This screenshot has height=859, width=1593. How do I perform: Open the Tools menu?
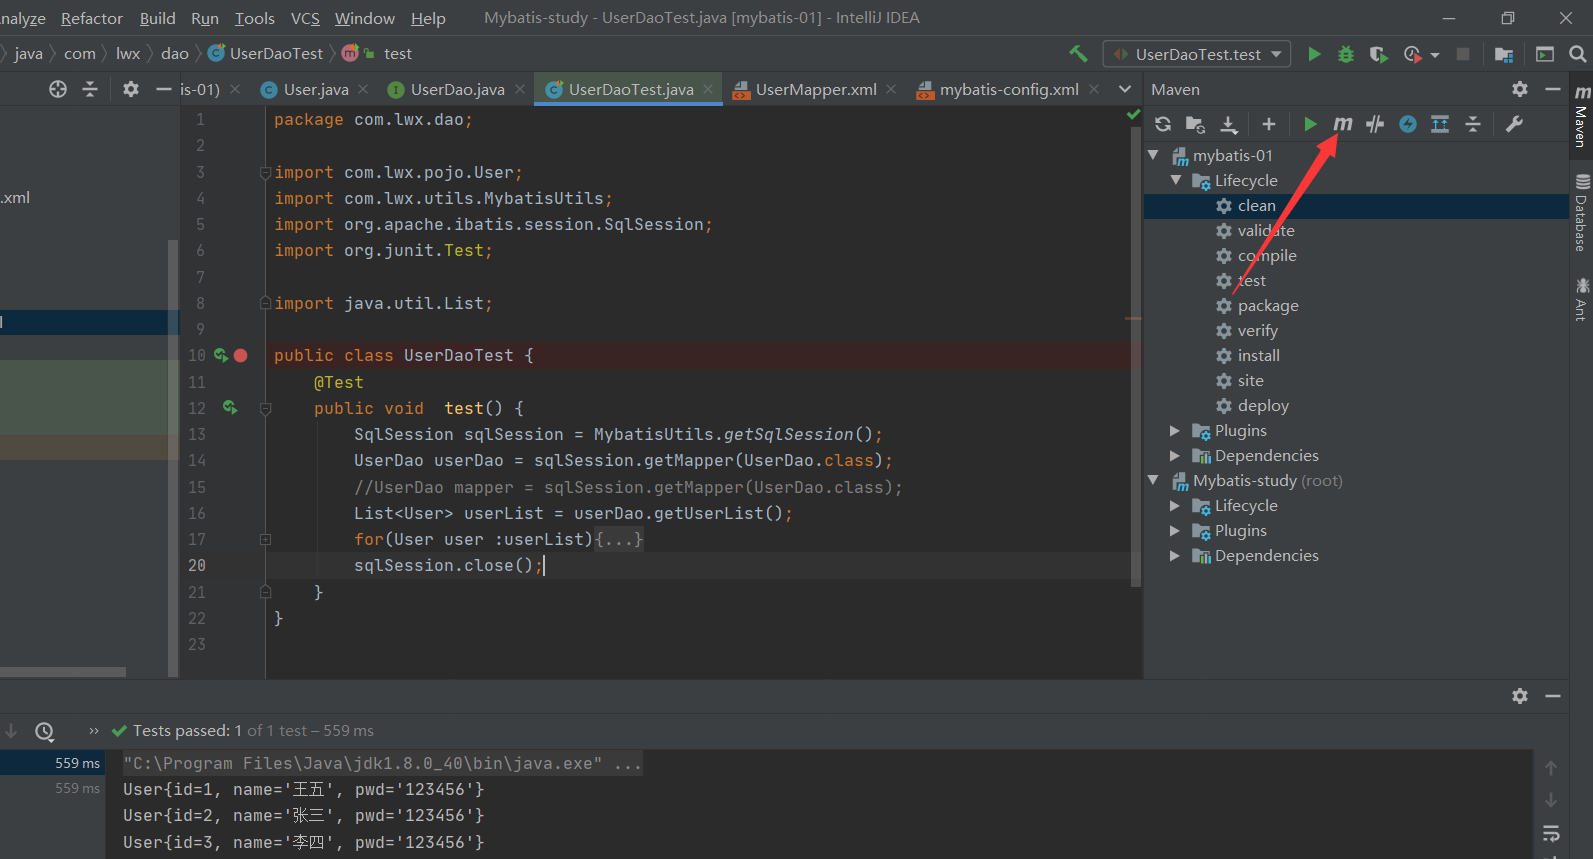[254, 18]
